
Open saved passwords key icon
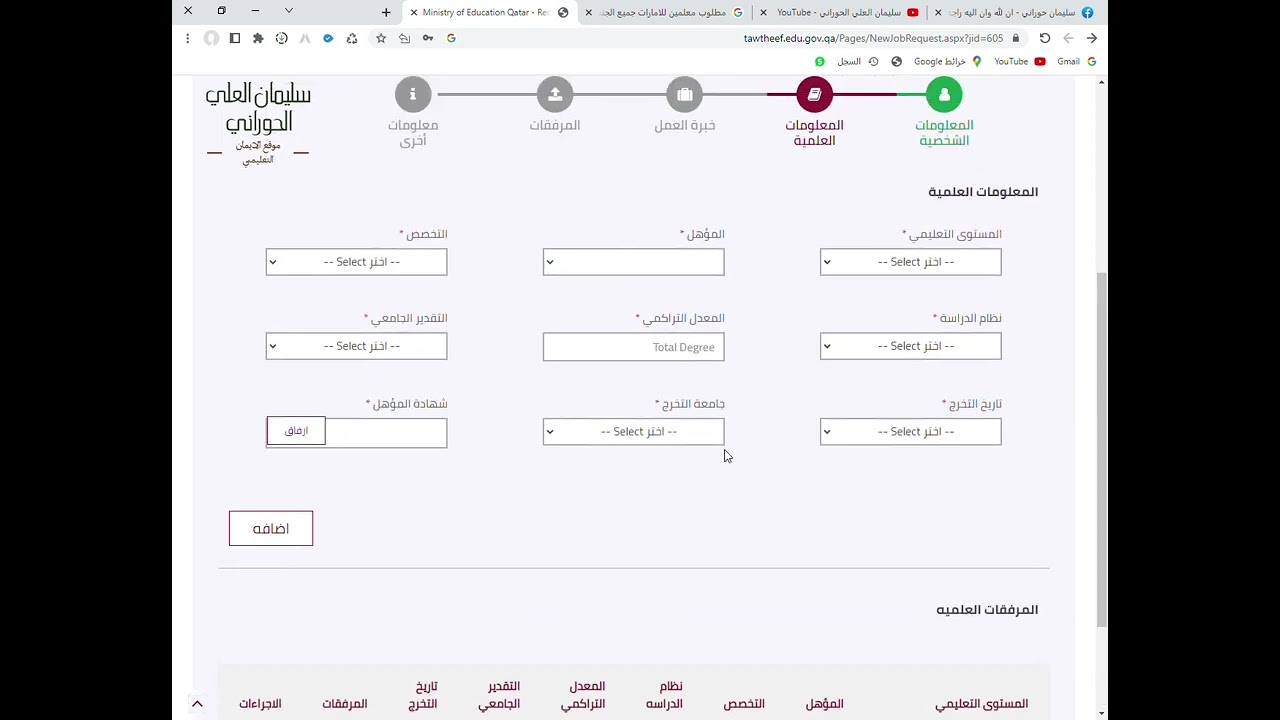click(428, 38)
